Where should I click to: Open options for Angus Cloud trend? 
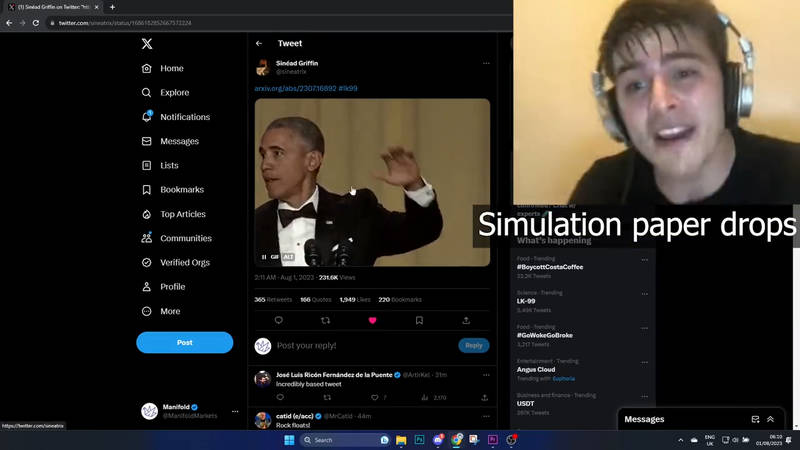645,362
